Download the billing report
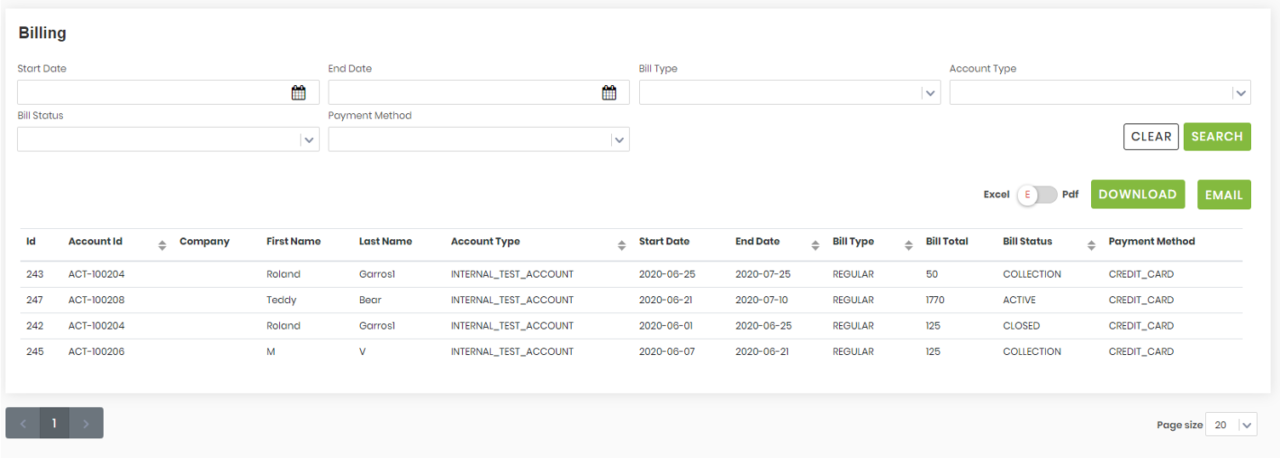The width and height of the screenshot is (1280, 458). pos(1137,195)
